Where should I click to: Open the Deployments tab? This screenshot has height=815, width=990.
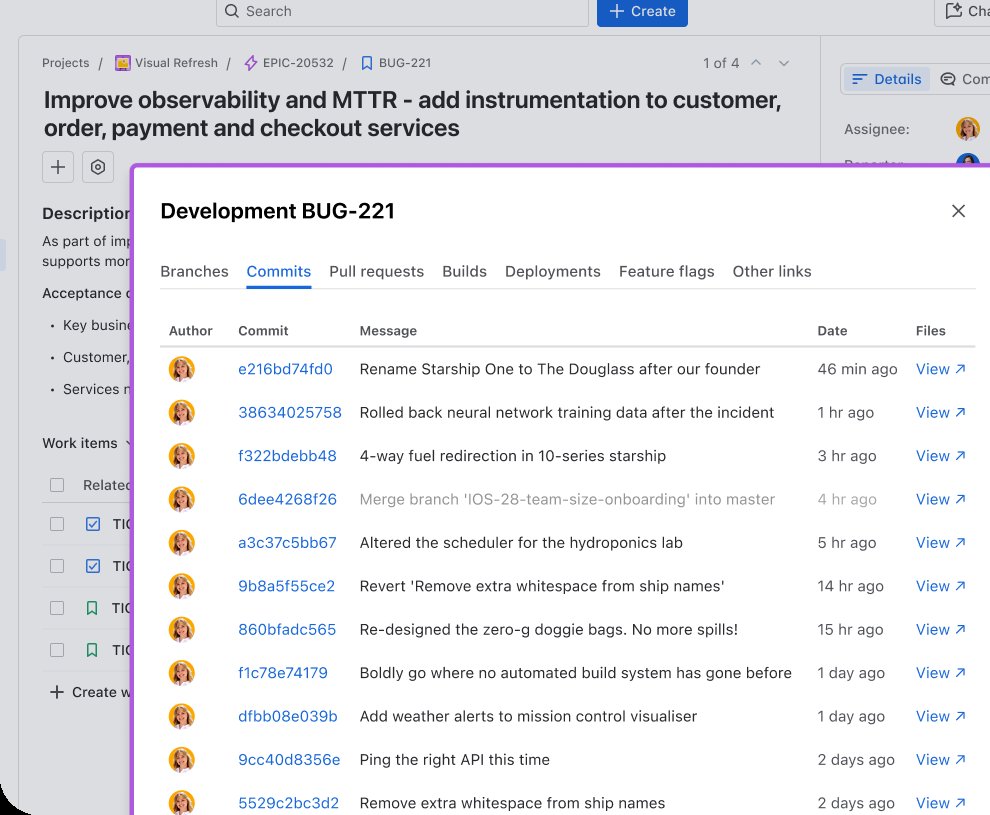[x=552, y=271]
